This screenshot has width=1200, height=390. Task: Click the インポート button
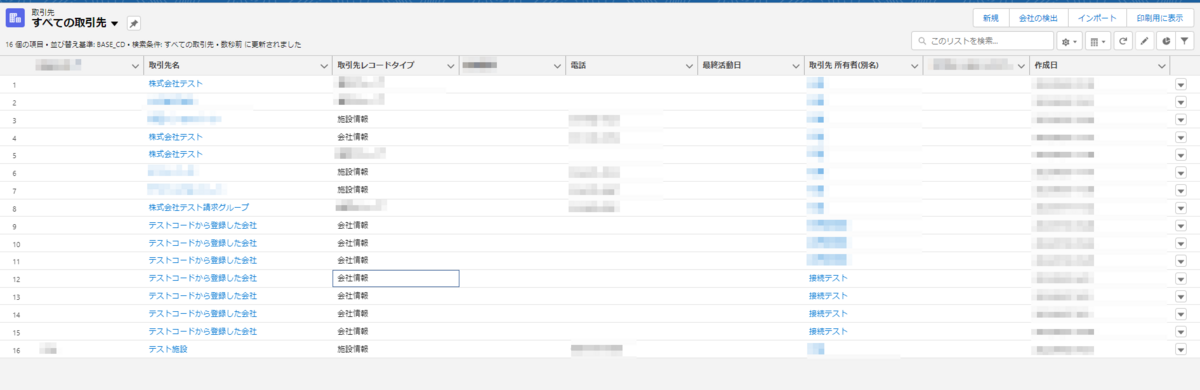tap(1097, 18)
